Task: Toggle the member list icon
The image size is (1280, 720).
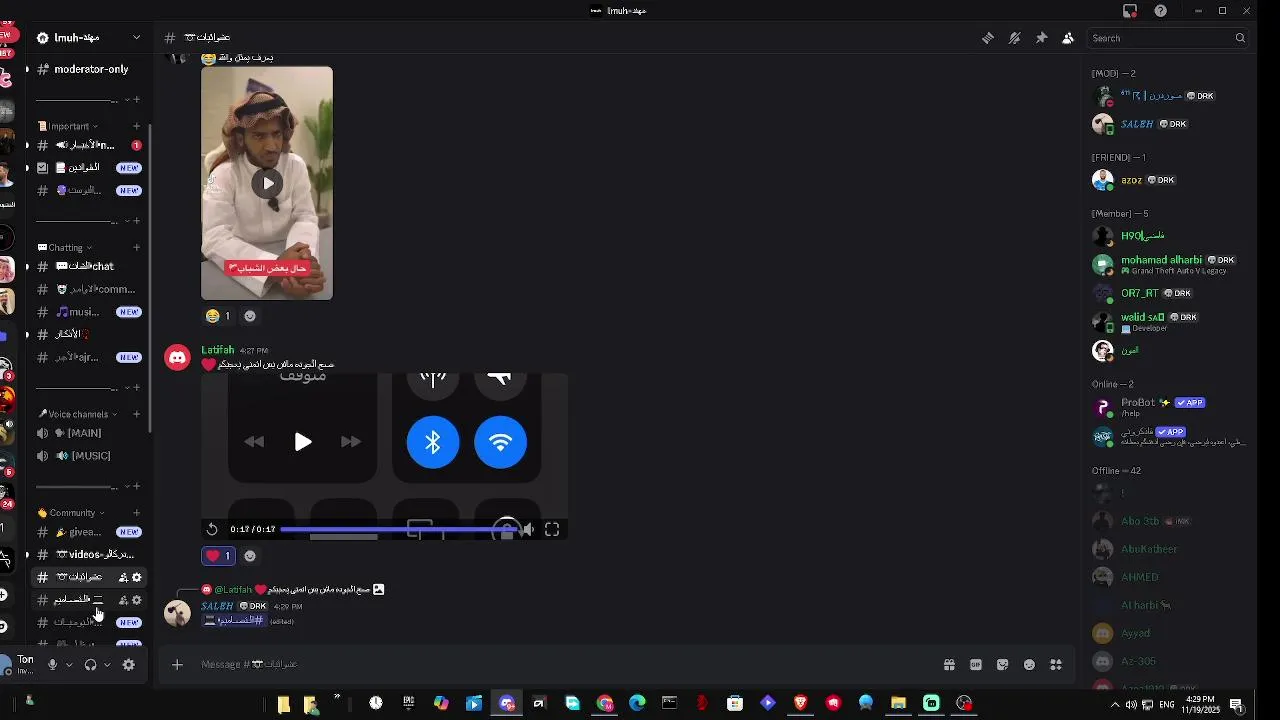Action: [x=1068, y=38]
